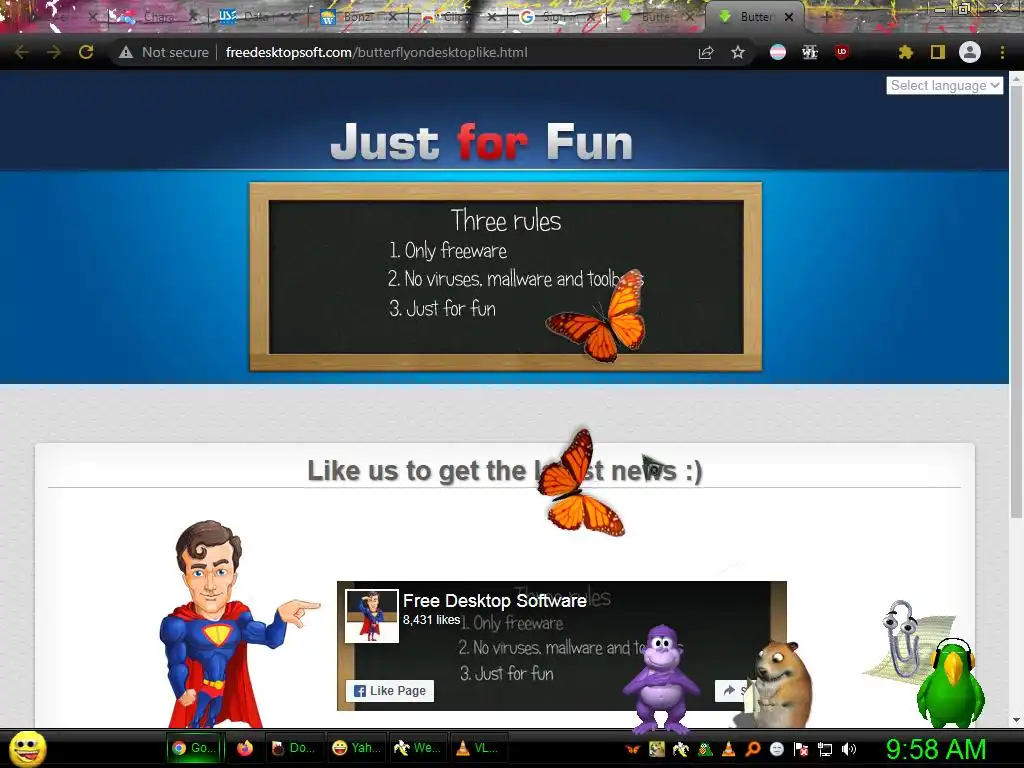
Task: Open the volume speaker tray icon
Action: (849, 750)
